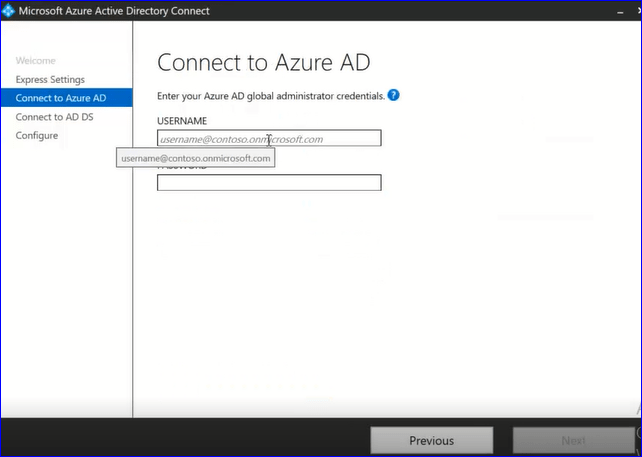Click the global administrator credentials instruction text
Image resolution: width=642 pixels, height=457 pixels.
click(x=271, y=96)
